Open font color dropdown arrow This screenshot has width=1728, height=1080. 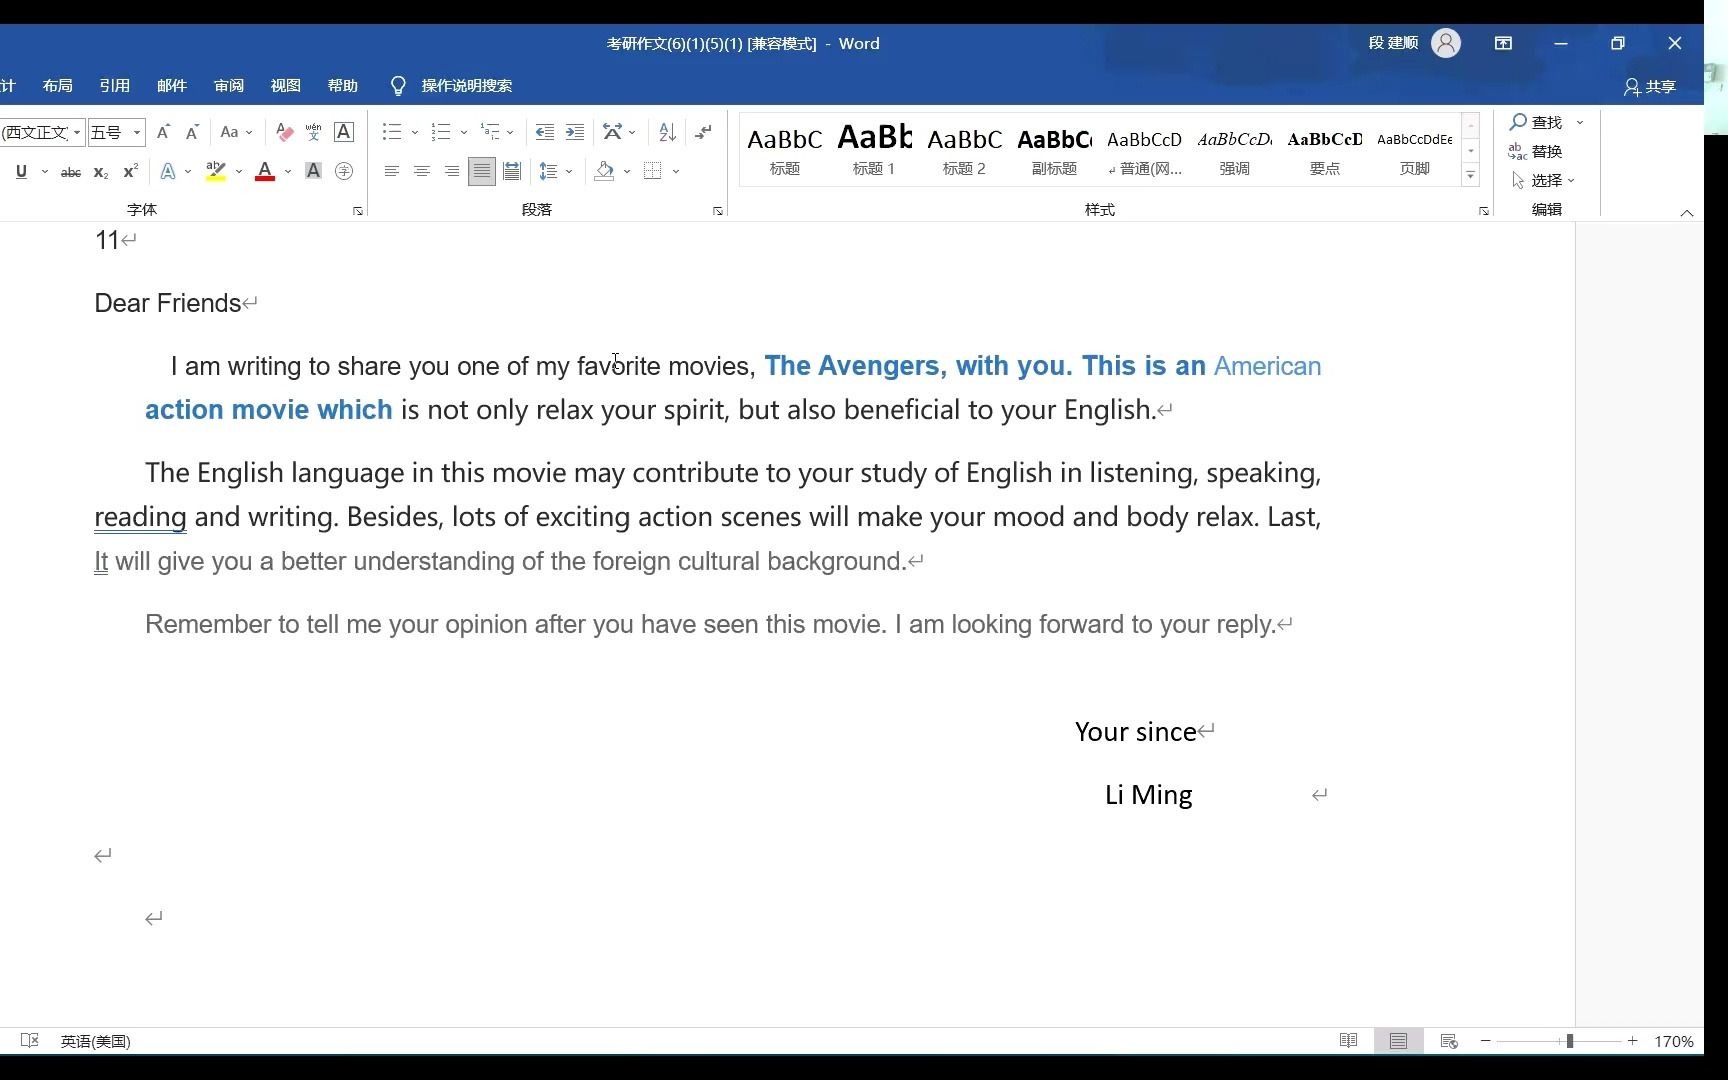click(x=288, y=172)
